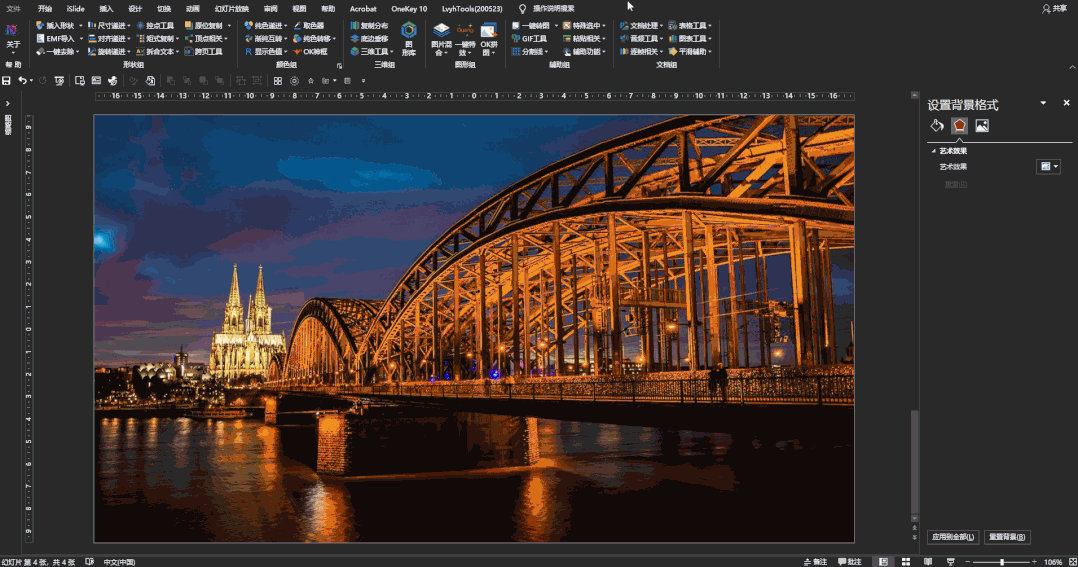Click the 应用到全部 button
The width and height of the screenshot is (1078, 567).
(952, 537)
